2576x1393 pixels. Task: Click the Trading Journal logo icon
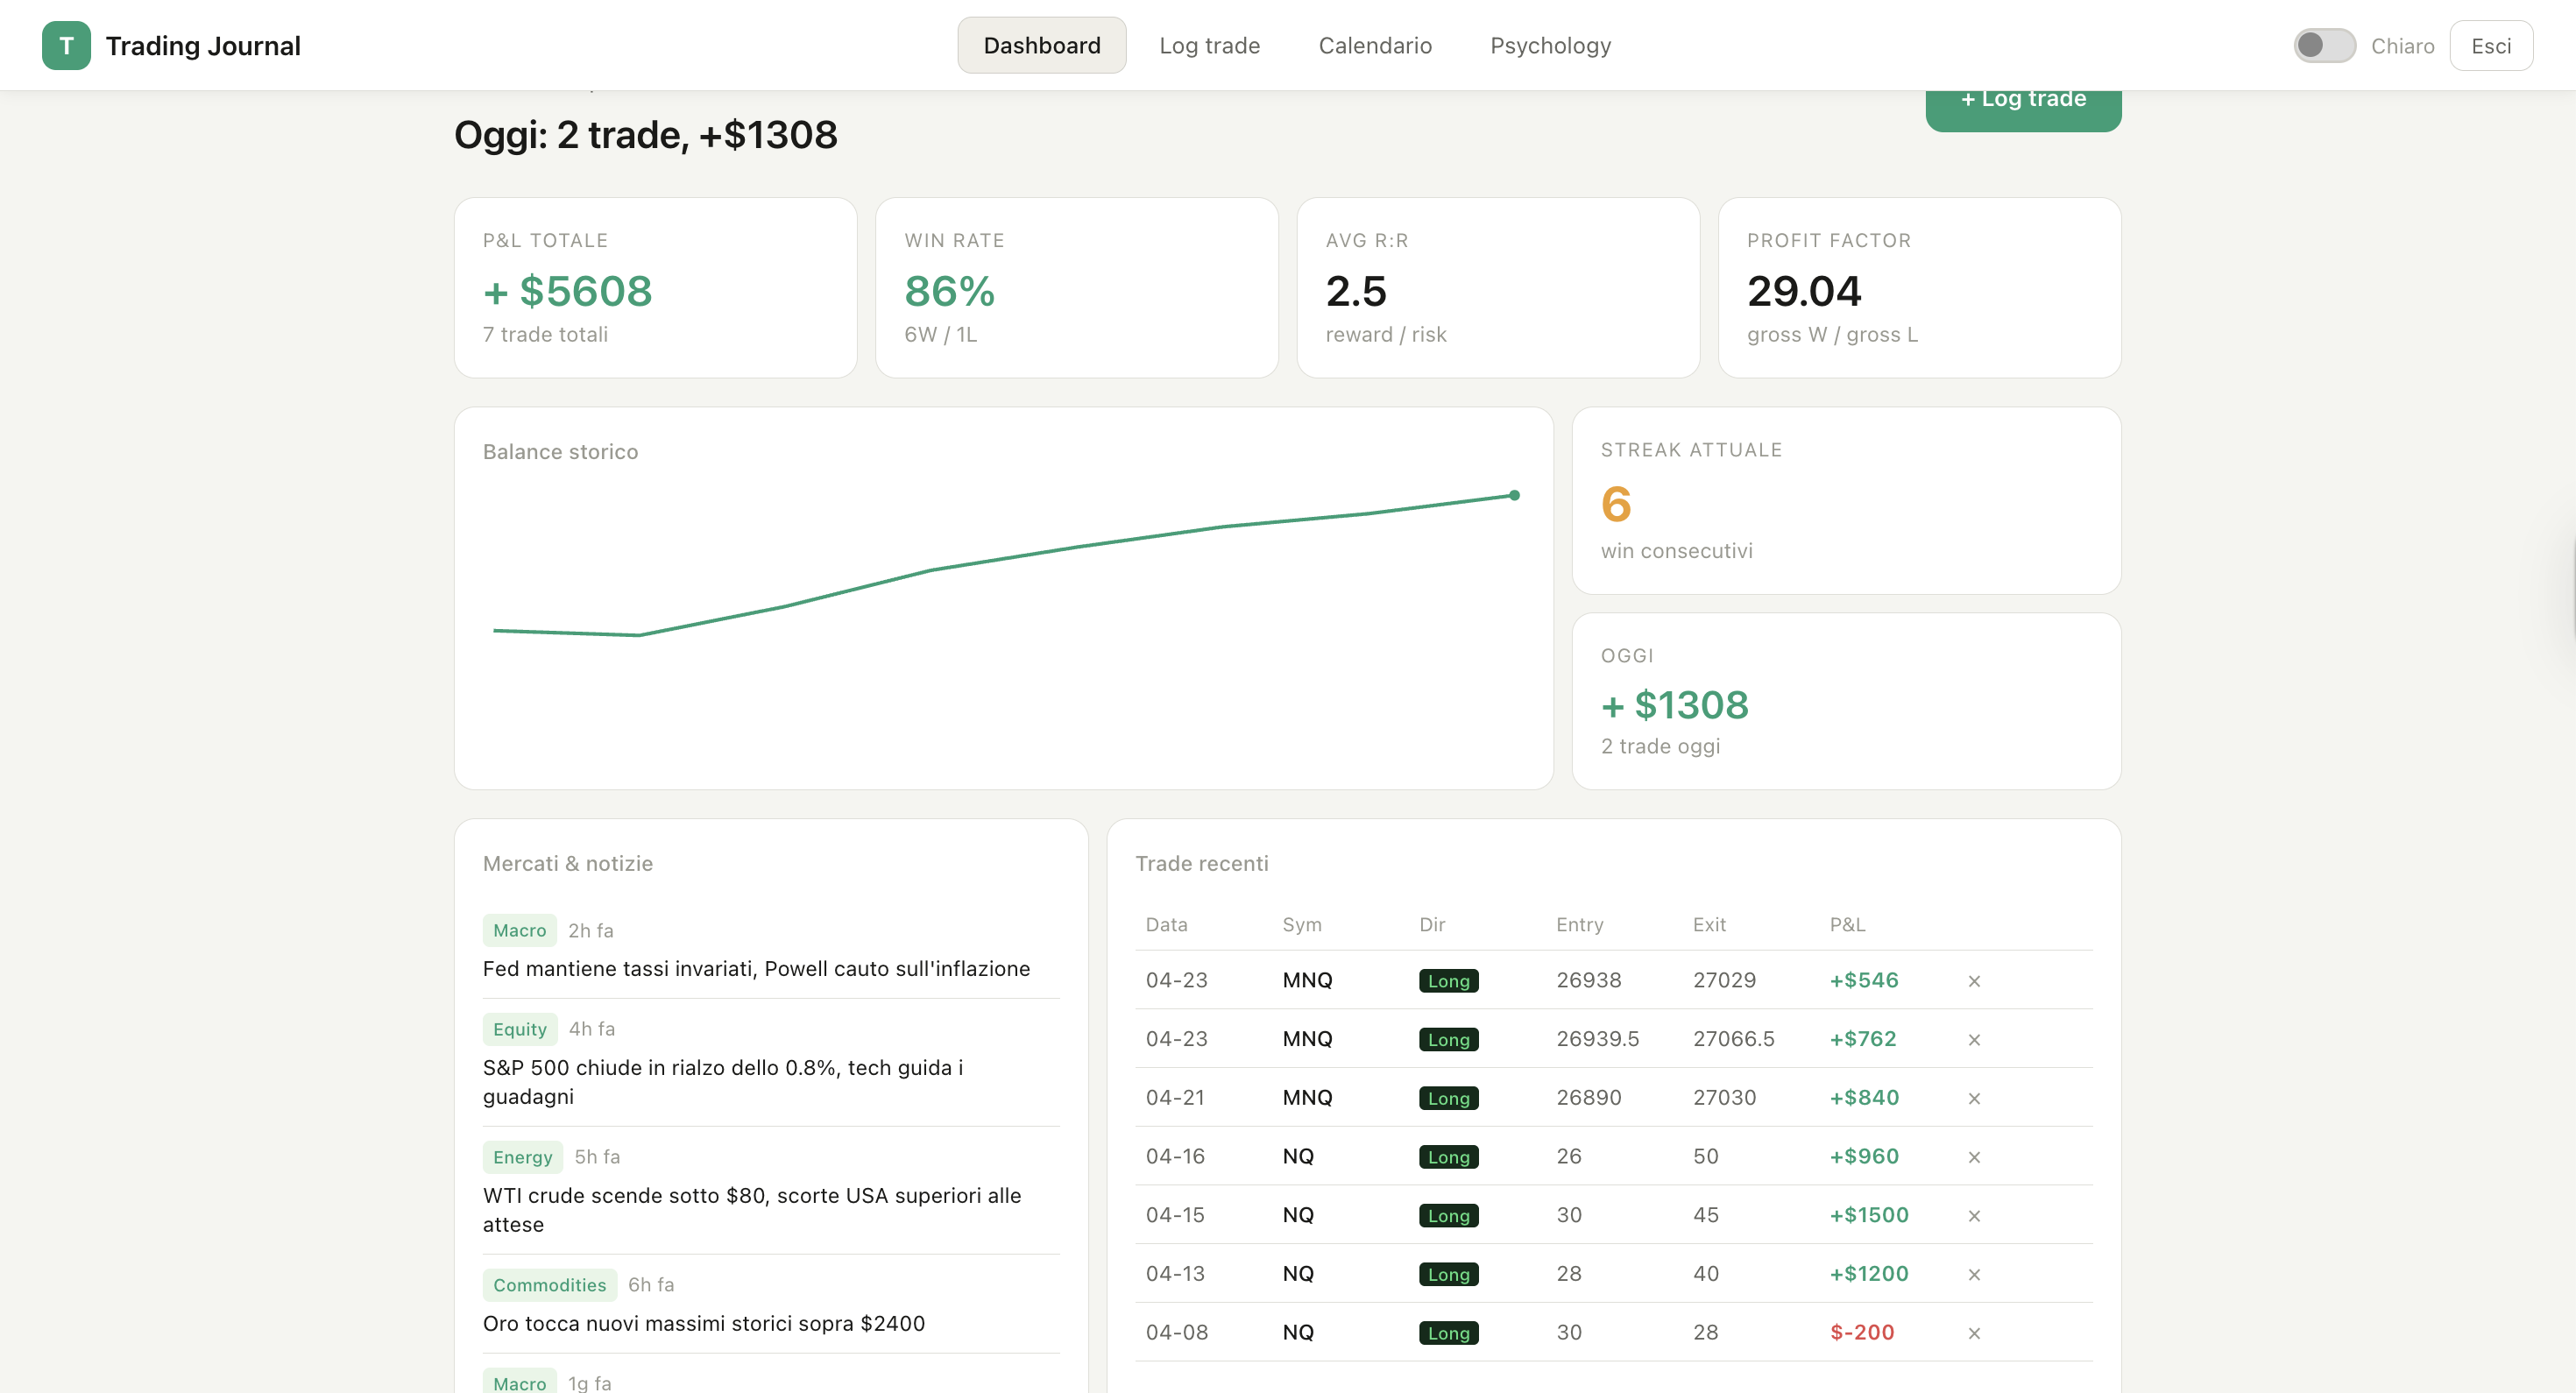66,45
